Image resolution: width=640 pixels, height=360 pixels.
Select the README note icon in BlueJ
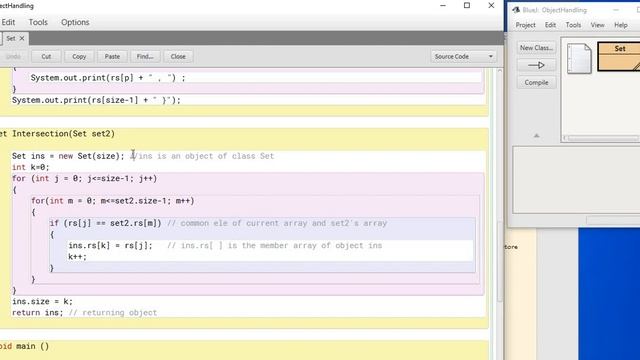(579, 58)
